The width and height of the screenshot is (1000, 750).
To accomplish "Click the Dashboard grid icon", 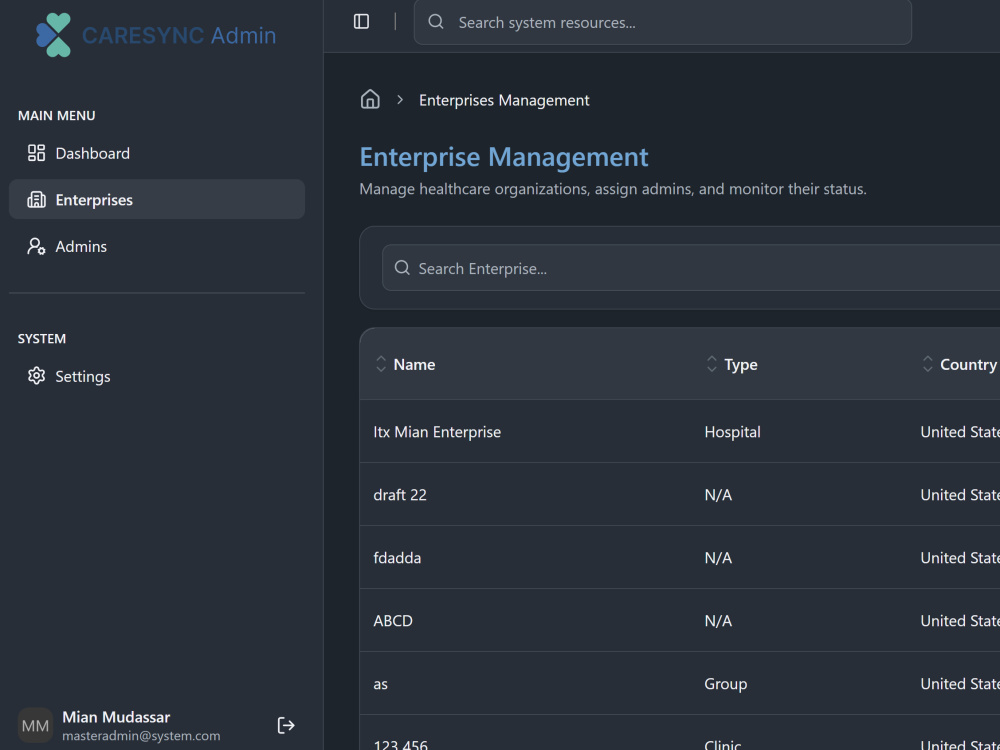I will point(36,153).
